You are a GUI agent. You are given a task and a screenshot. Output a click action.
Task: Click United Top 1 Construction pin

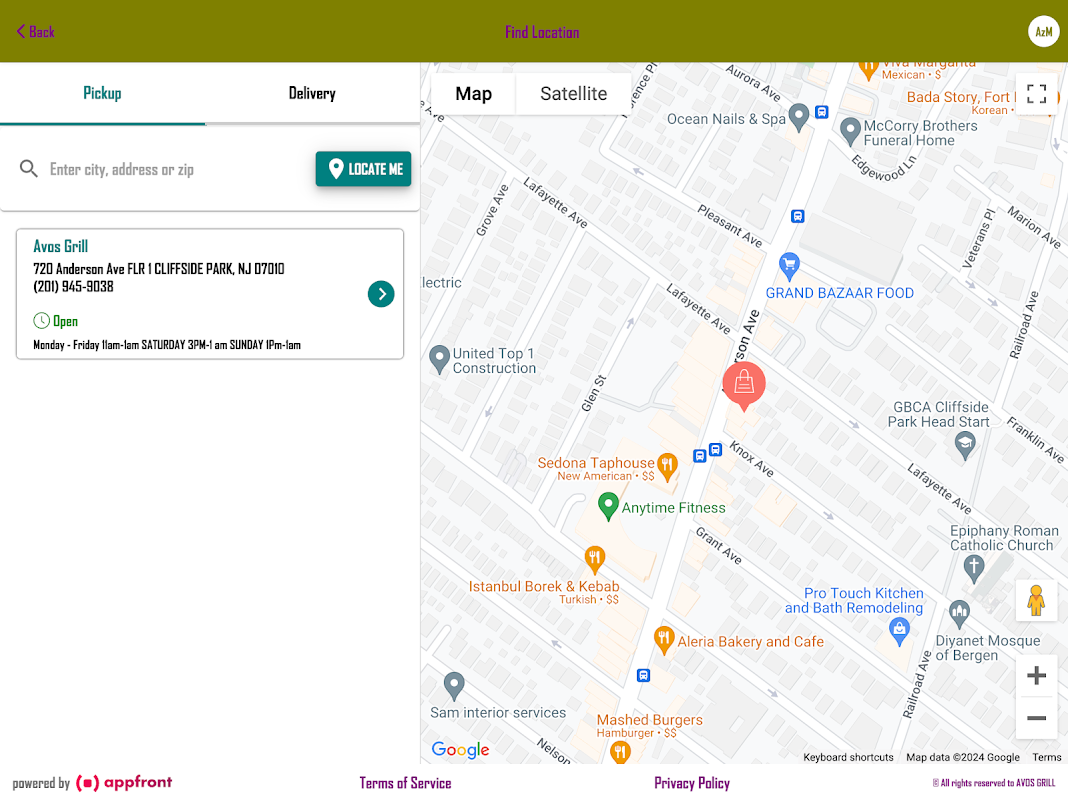click(439, 359)
